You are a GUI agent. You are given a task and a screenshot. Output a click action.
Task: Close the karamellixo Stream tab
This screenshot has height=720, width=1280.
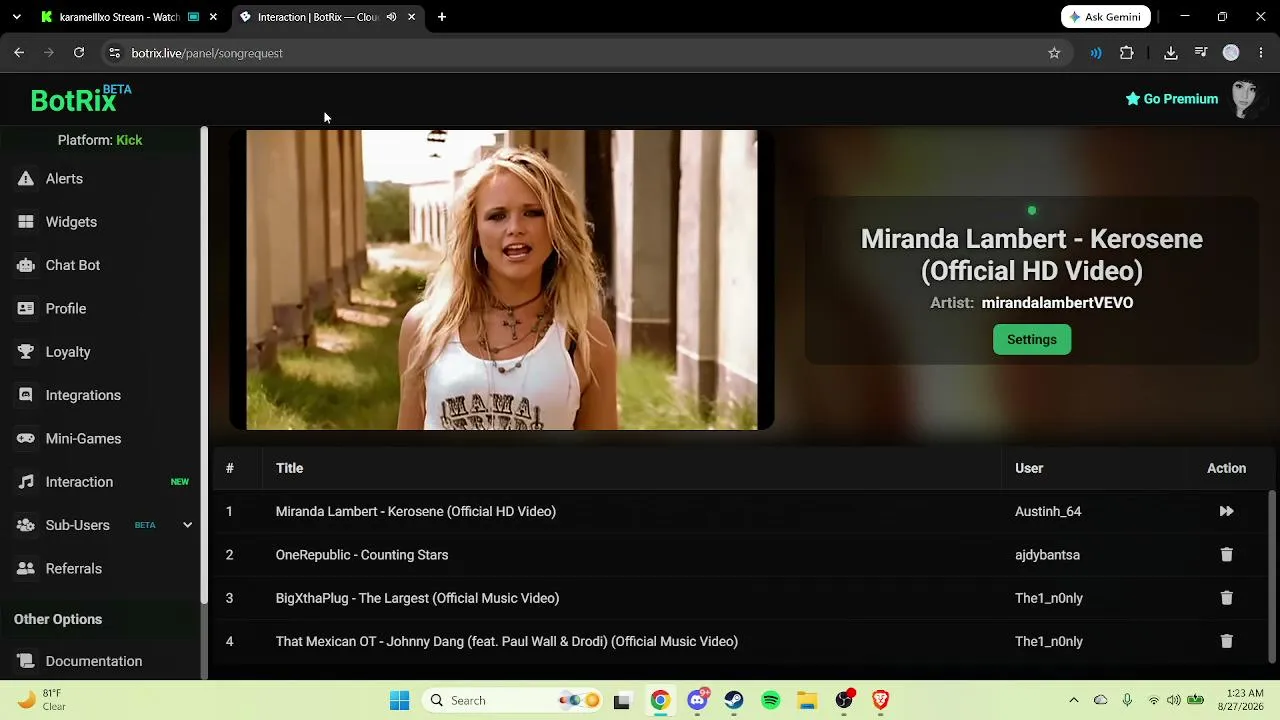tap(213, 17)
